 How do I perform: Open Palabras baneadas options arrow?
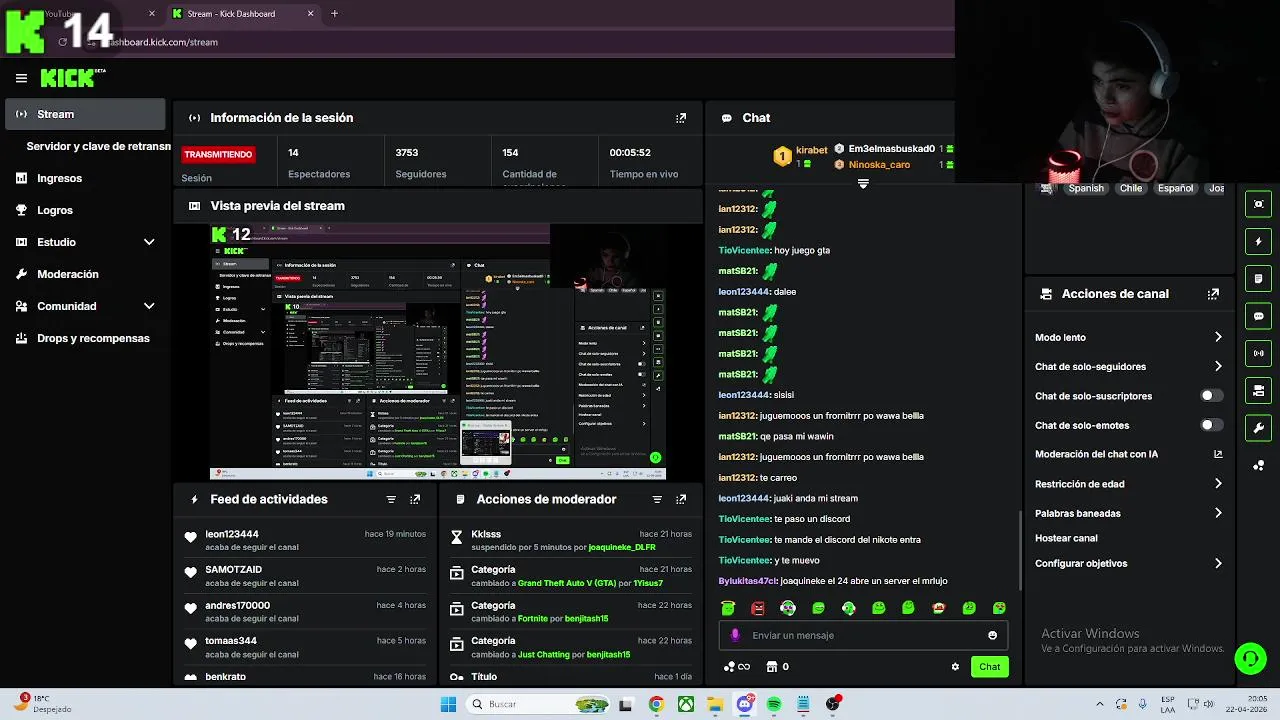pyautogui.click(x=1218, y=513)
